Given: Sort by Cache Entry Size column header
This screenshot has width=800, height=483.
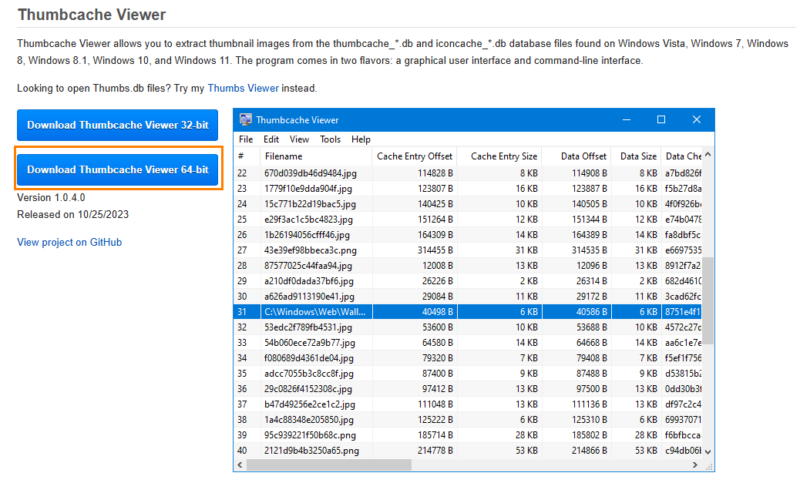Looking at the screenshot, I should coord(499,156).
